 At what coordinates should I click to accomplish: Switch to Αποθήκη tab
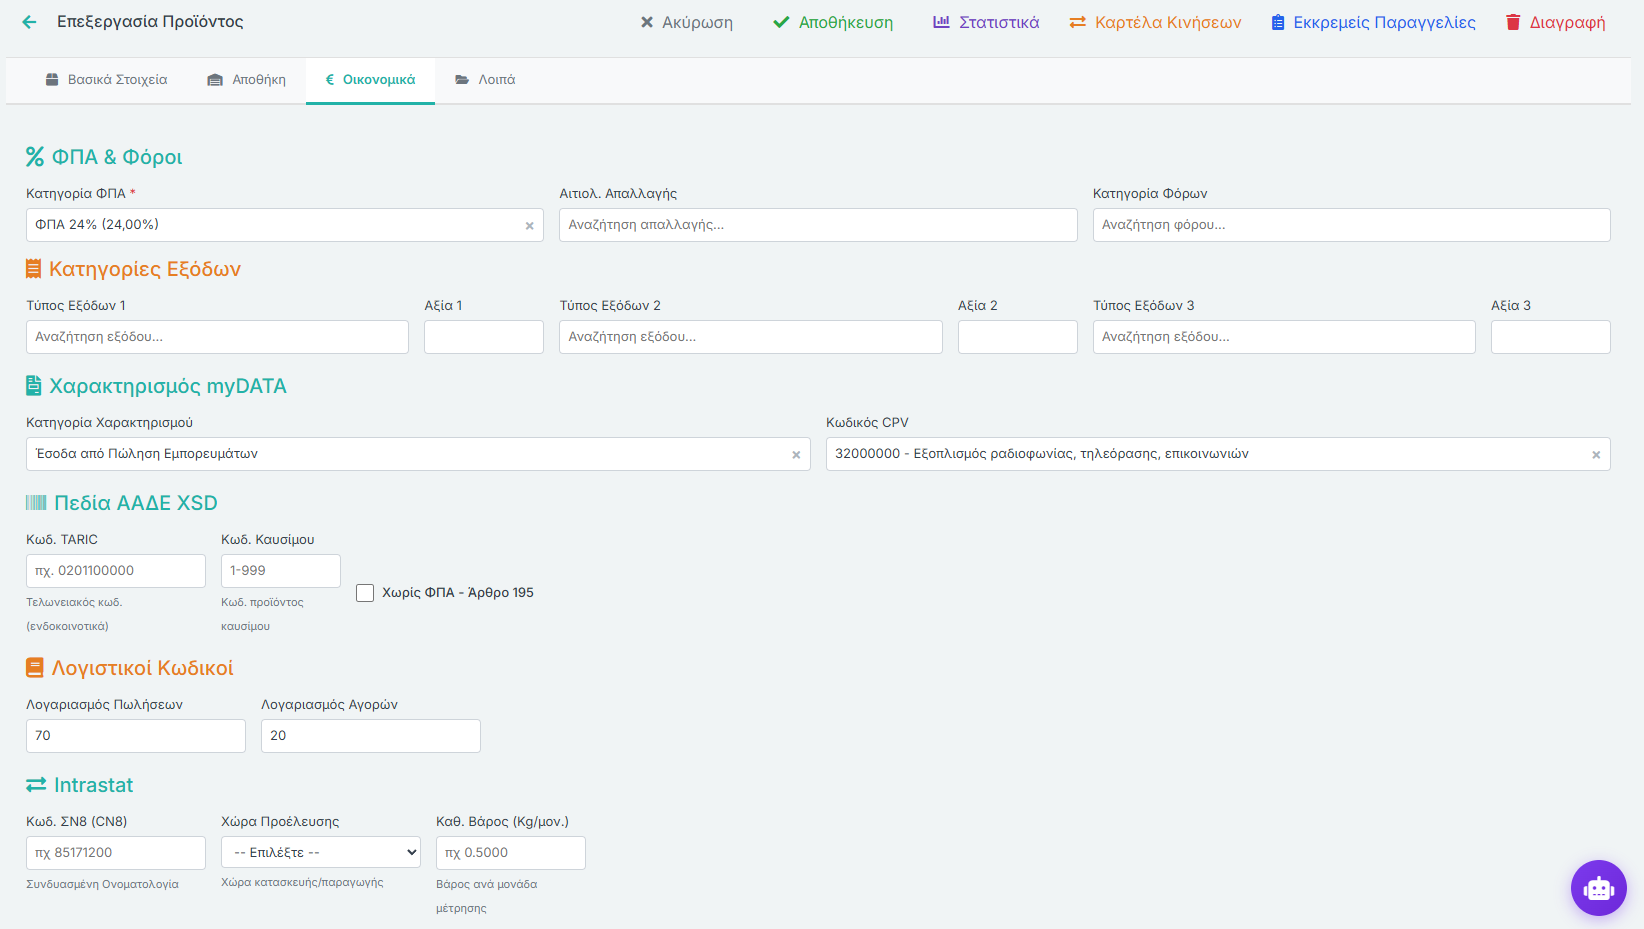(246, 80)
